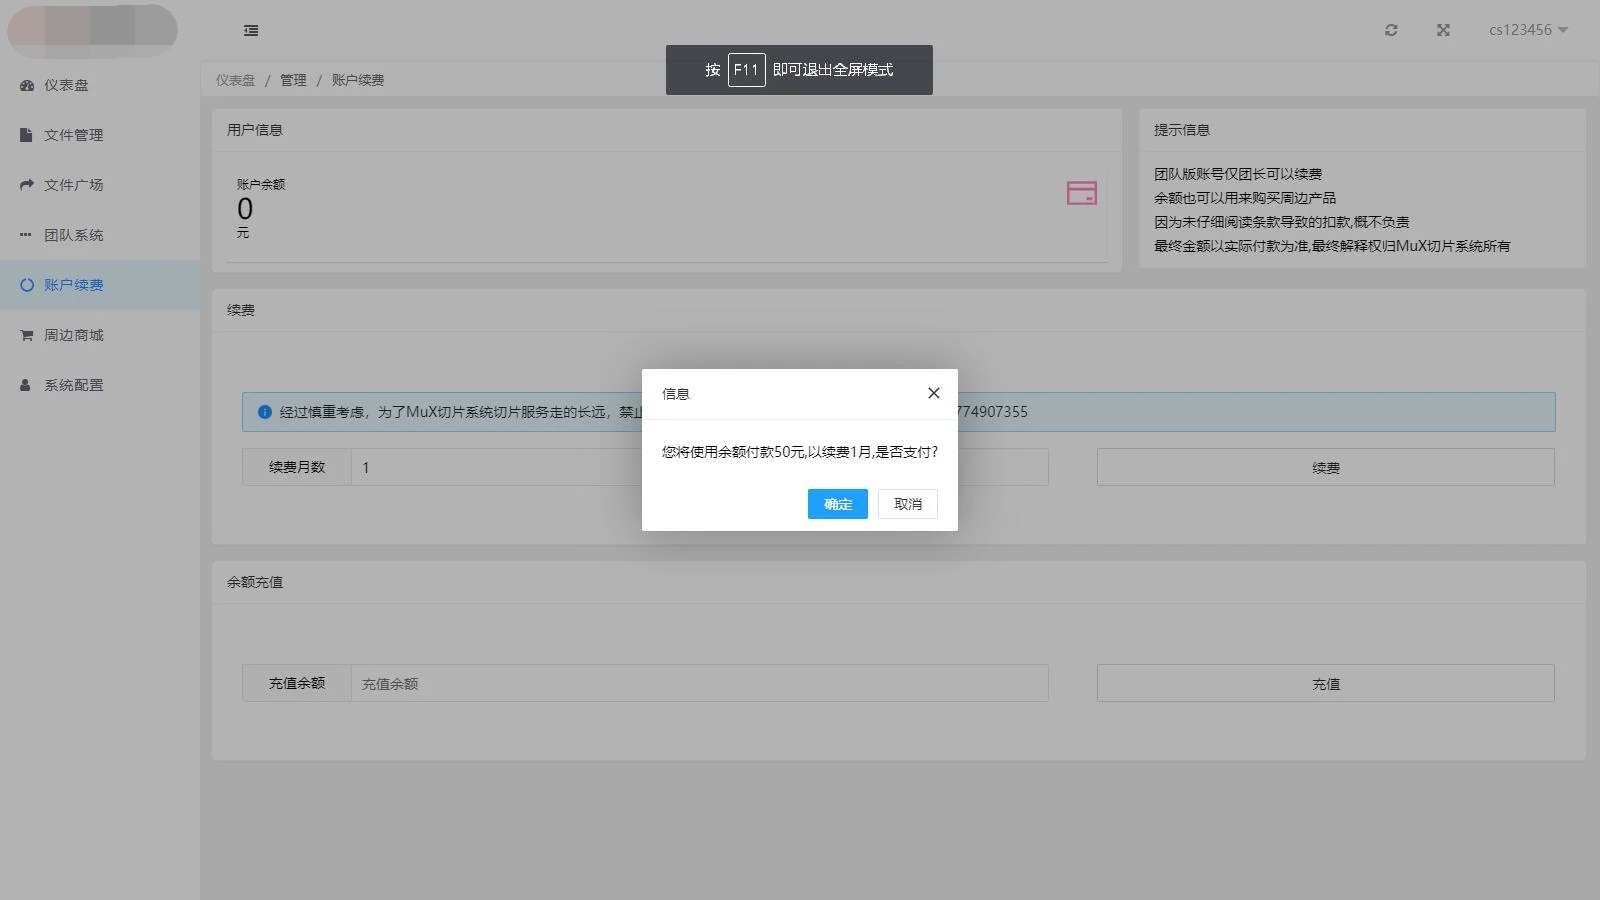Cancel payment with the 取消 button
The image size is (1600, 900).
coord(907,504)
